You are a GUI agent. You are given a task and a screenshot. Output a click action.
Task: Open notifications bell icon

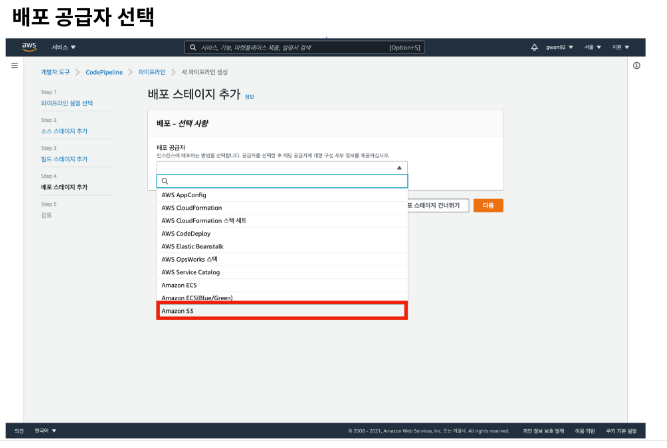(534, 47)
